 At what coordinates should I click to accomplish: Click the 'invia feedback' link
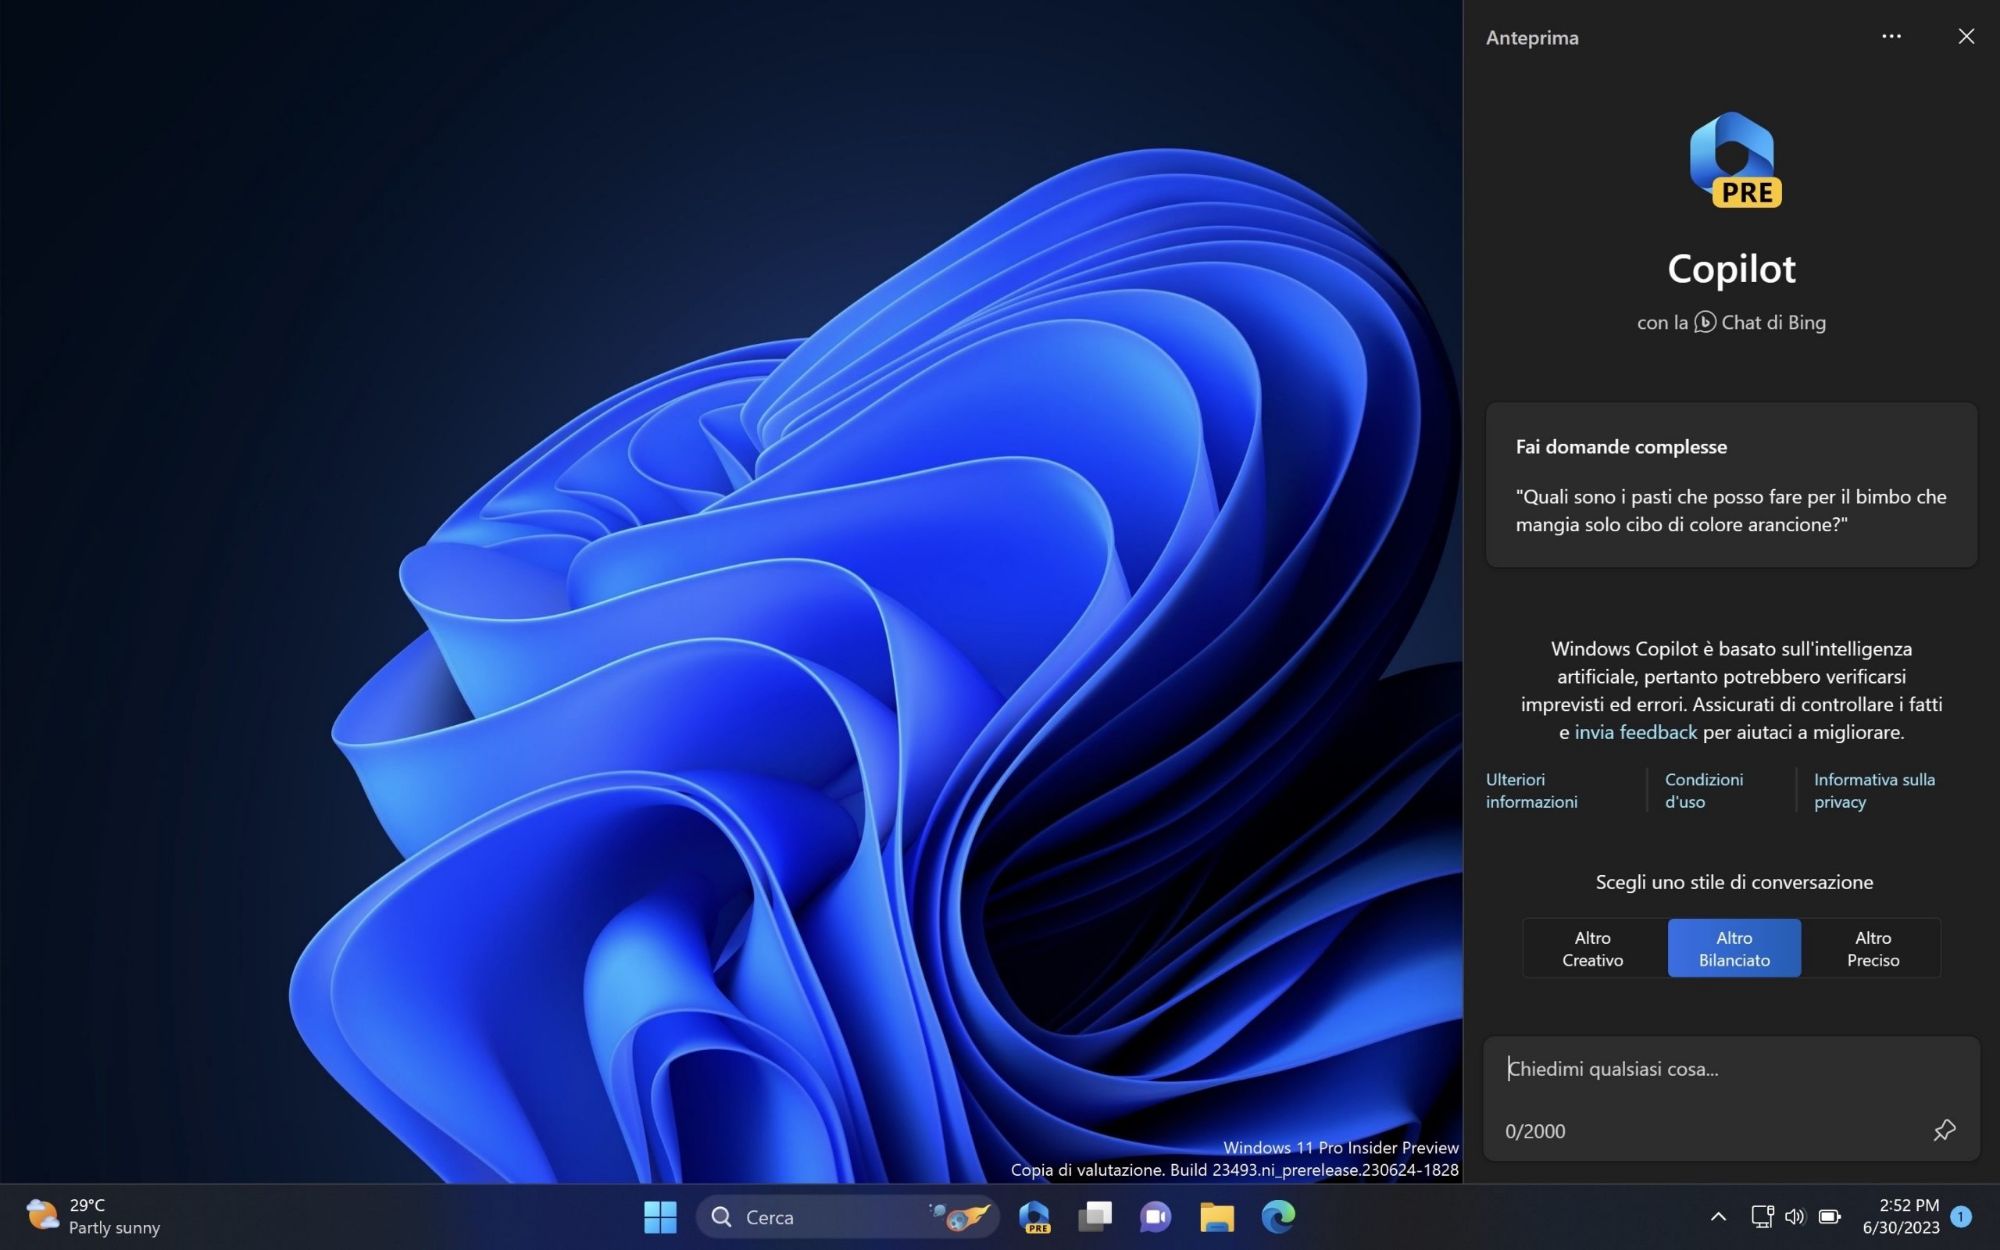(x=1635, y=732)
